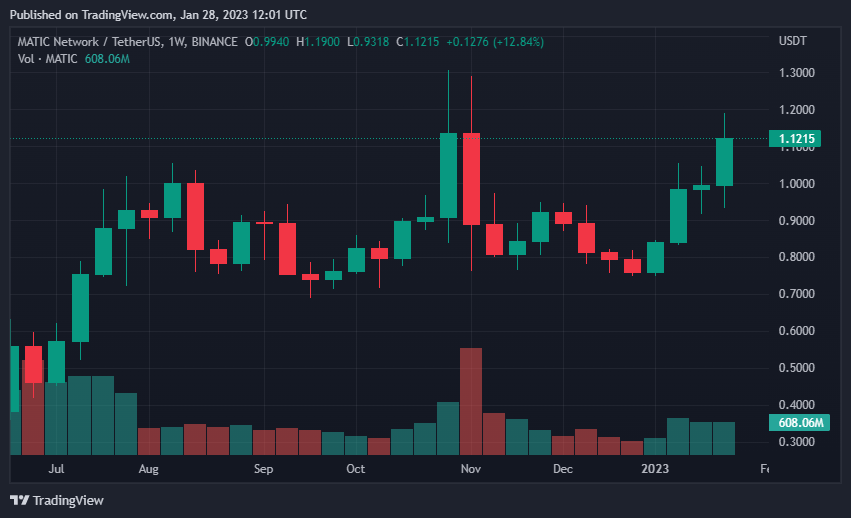Click the low value 0.9318
The width and height of the screenshot is (851, 518).
point(371,42)
